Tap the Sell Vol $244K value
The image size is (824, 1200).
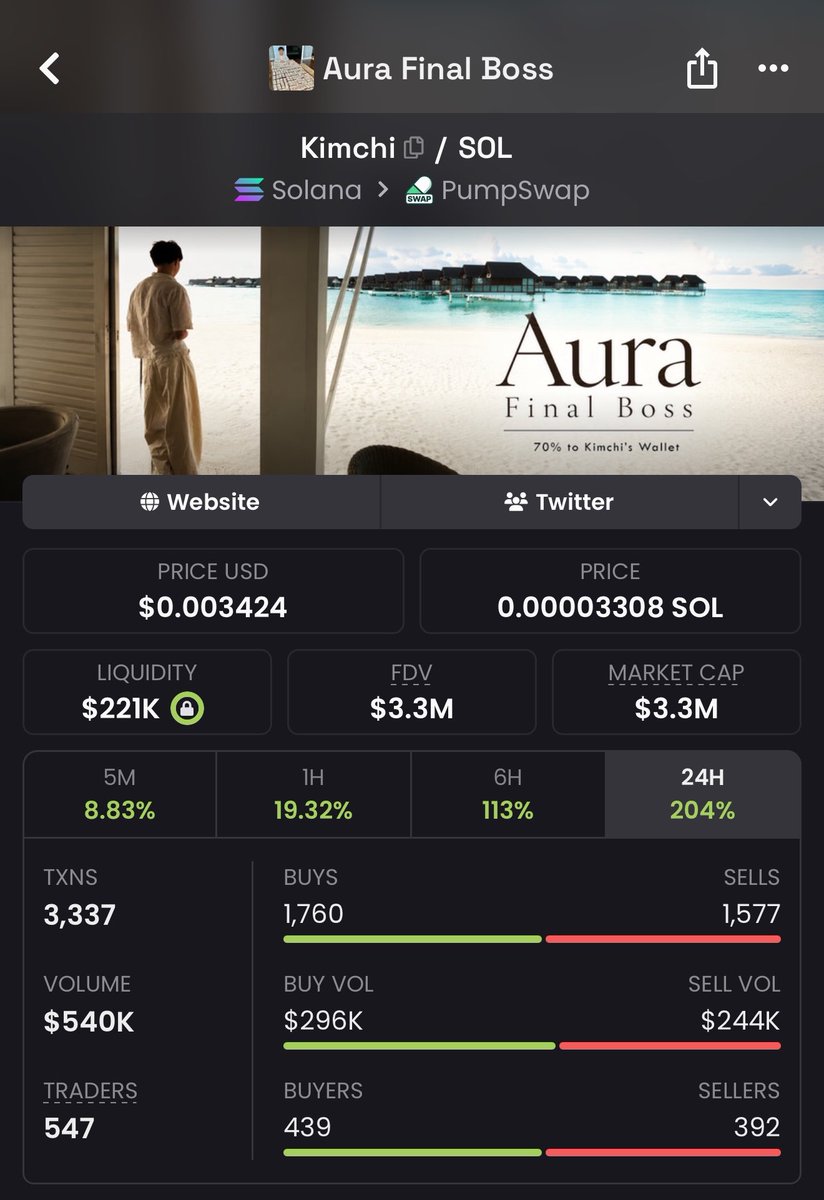click(742, 1021)
